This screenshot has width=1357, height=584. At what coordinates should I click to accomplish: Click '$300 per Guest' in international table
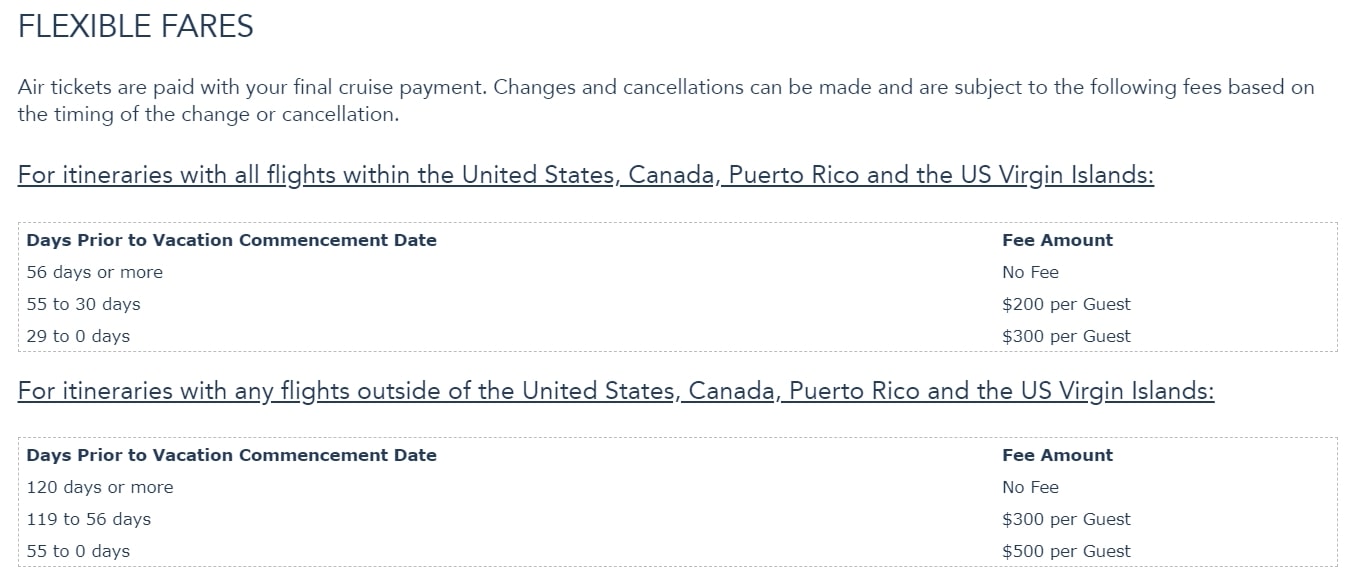(1066, 519)
